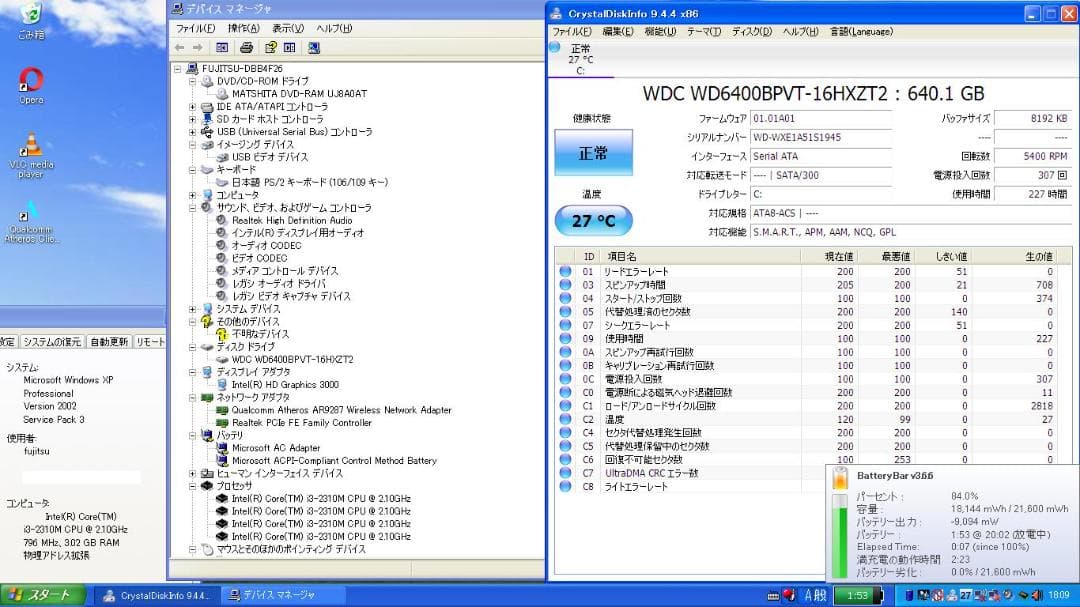This screenshot has width=1080, height=607.
Task: Click the 項目名 column header
Action: 701,256
